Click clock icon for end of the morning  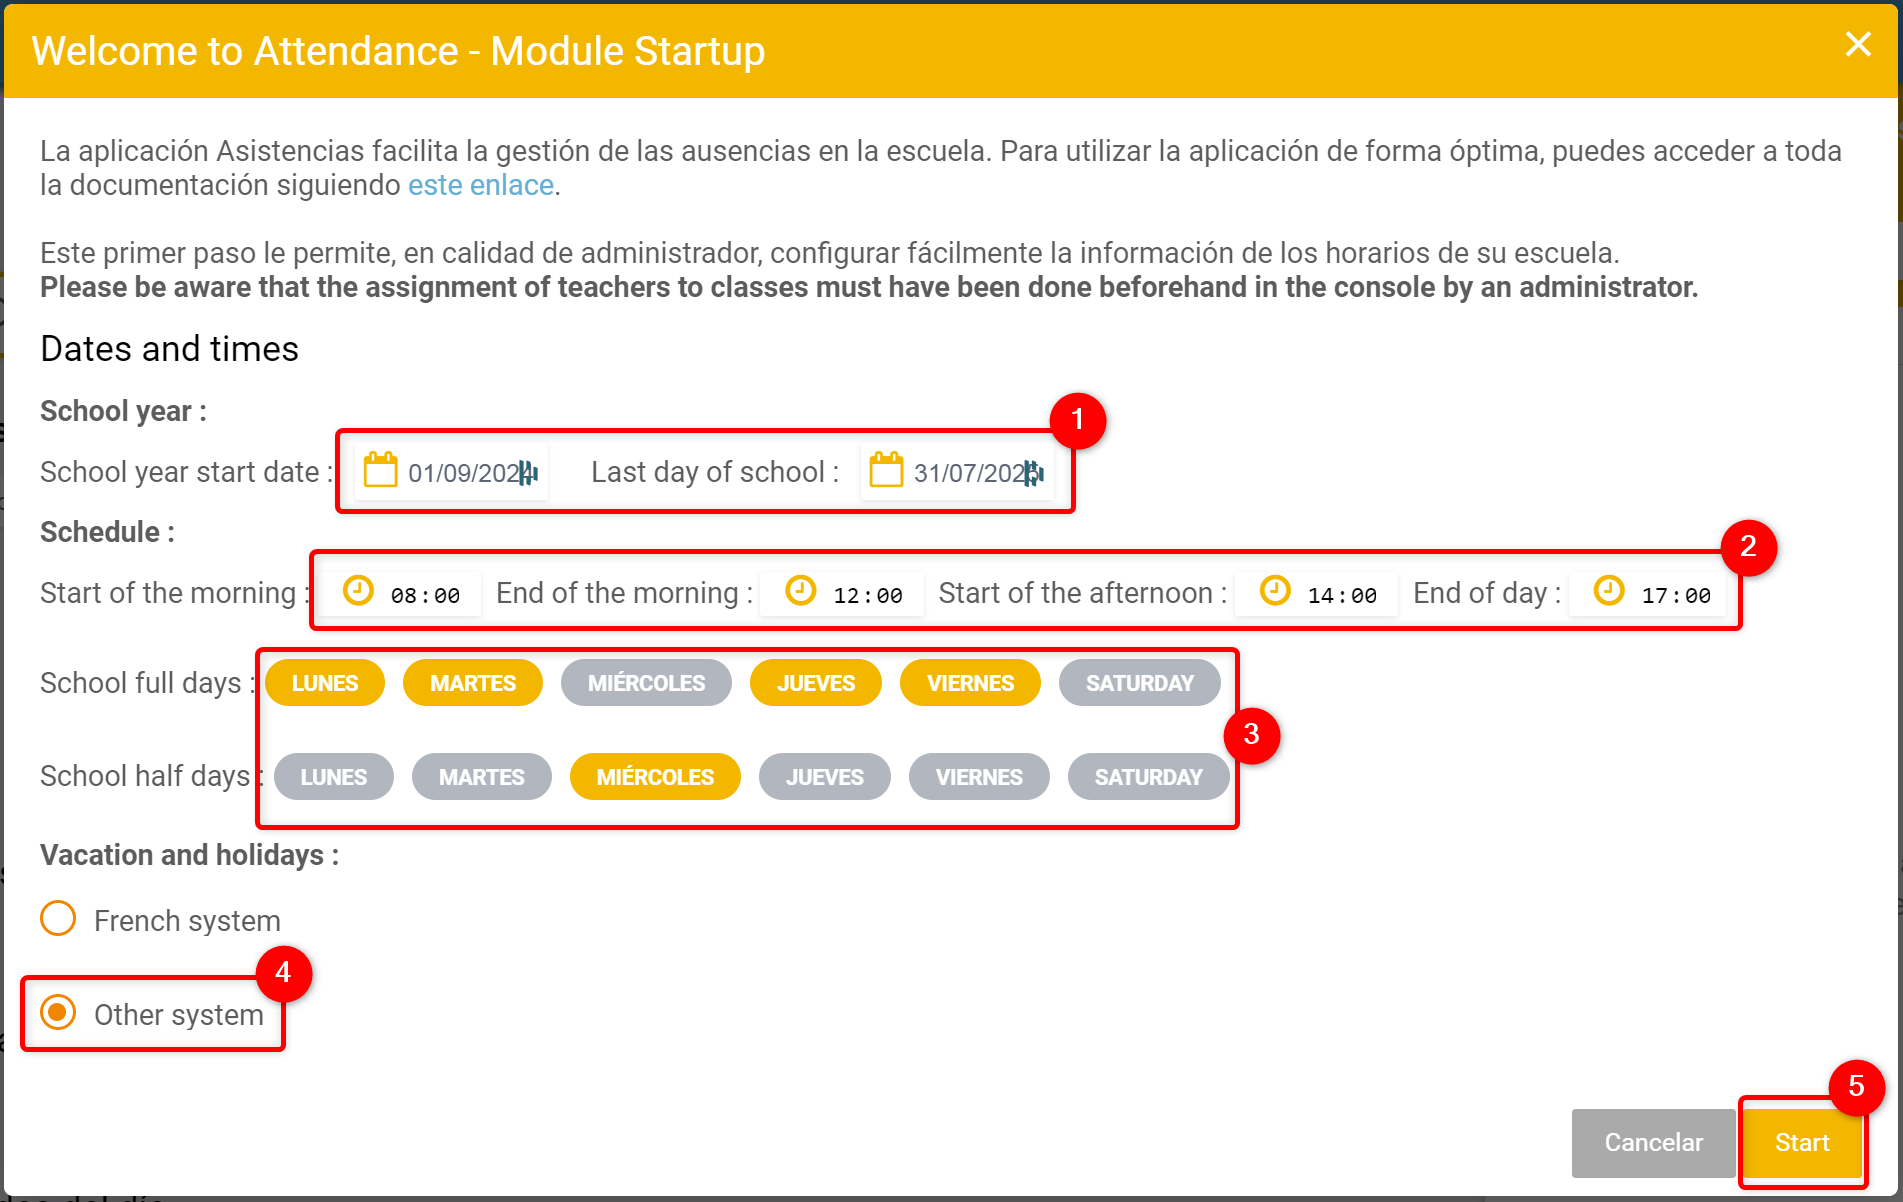800,591
